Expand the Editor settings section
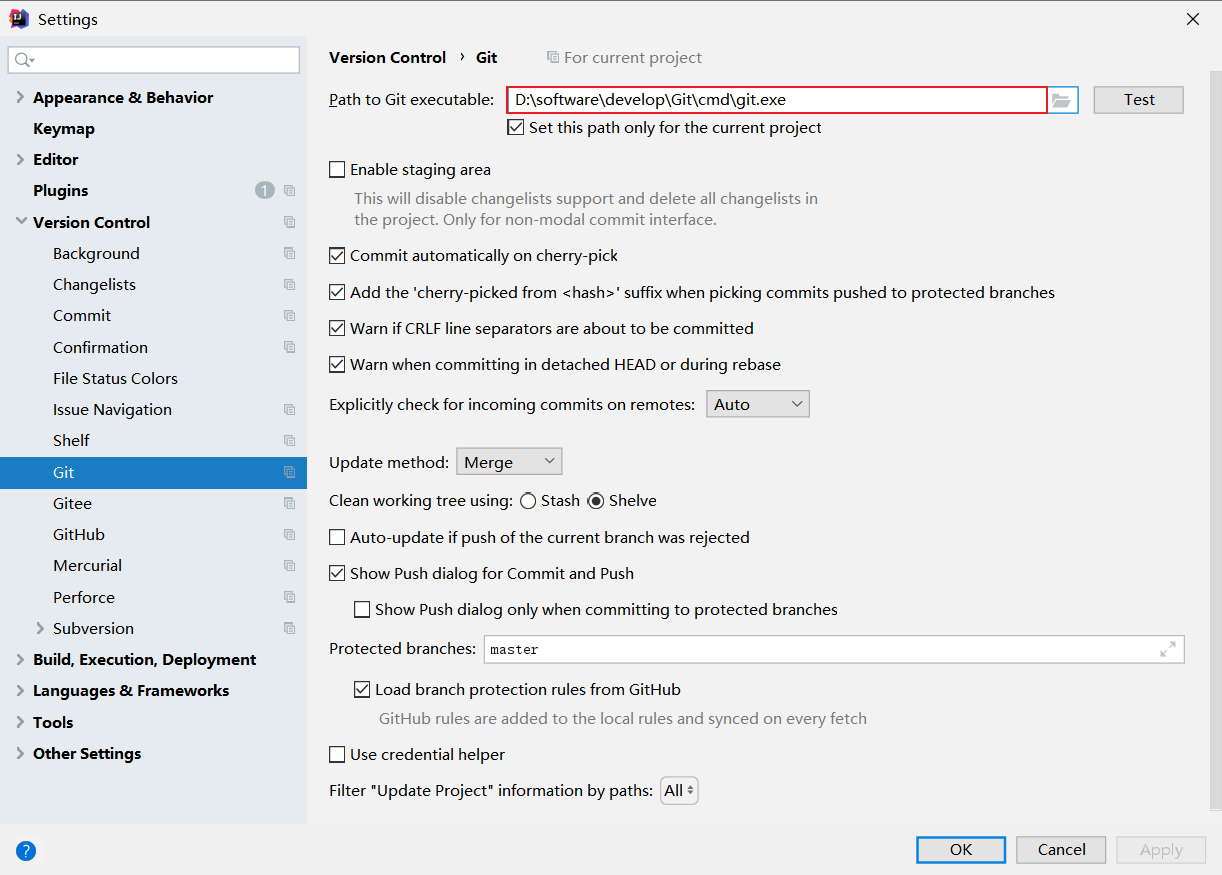The image size is (1222, 875). [x=21, y=160]
